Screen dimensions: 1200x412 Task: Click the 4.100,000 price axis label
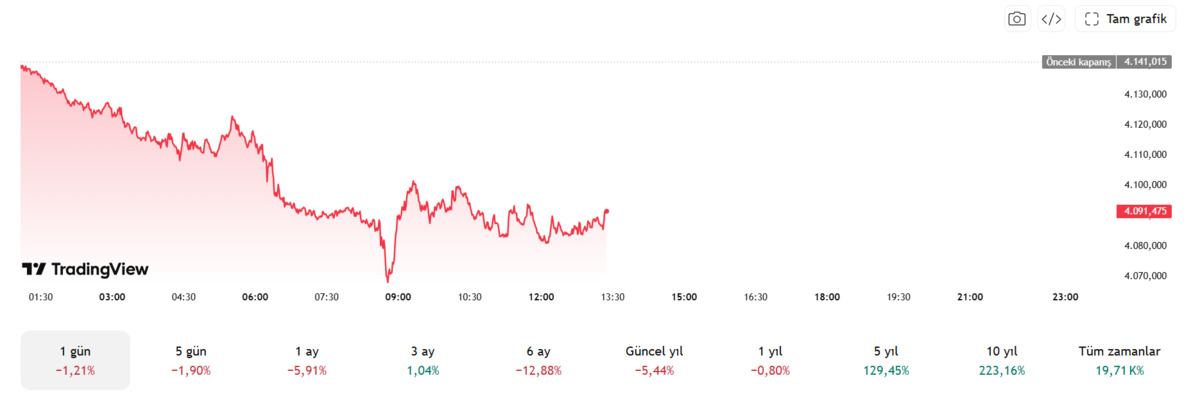pyautogui.click(x=1145, y=185)
